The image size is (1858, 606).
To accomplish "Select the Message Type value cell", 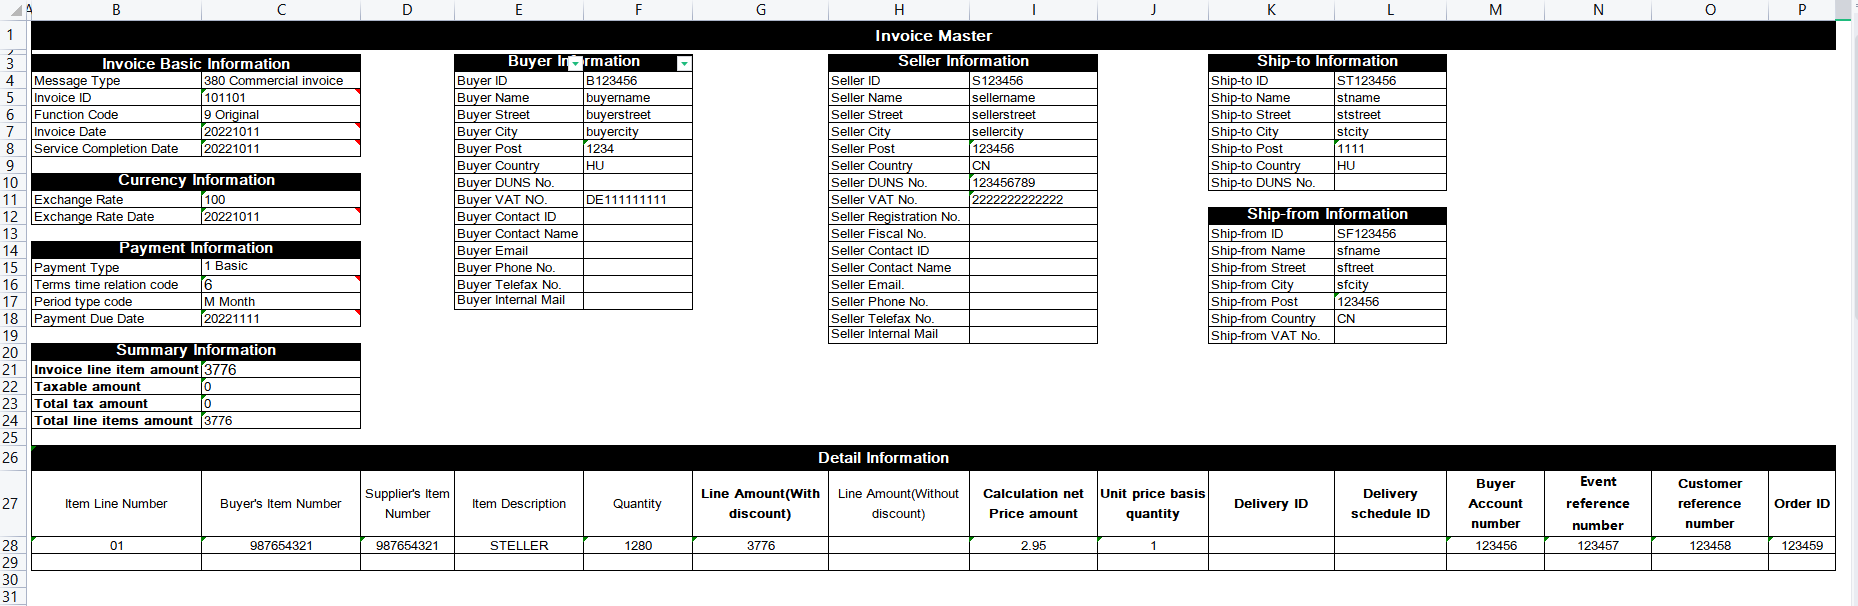I will (281, 81).
